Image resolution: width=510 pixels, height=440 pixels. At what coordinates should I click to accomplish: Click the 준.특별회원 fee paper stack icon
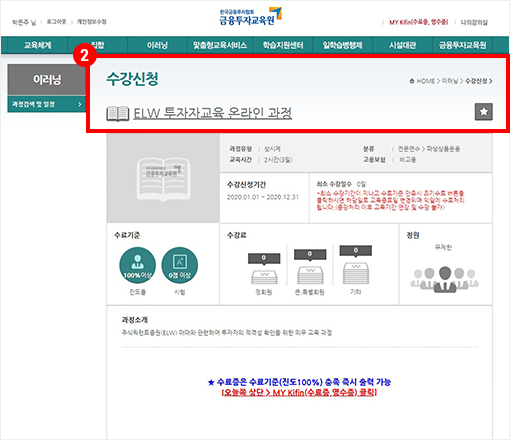point(310,275)
